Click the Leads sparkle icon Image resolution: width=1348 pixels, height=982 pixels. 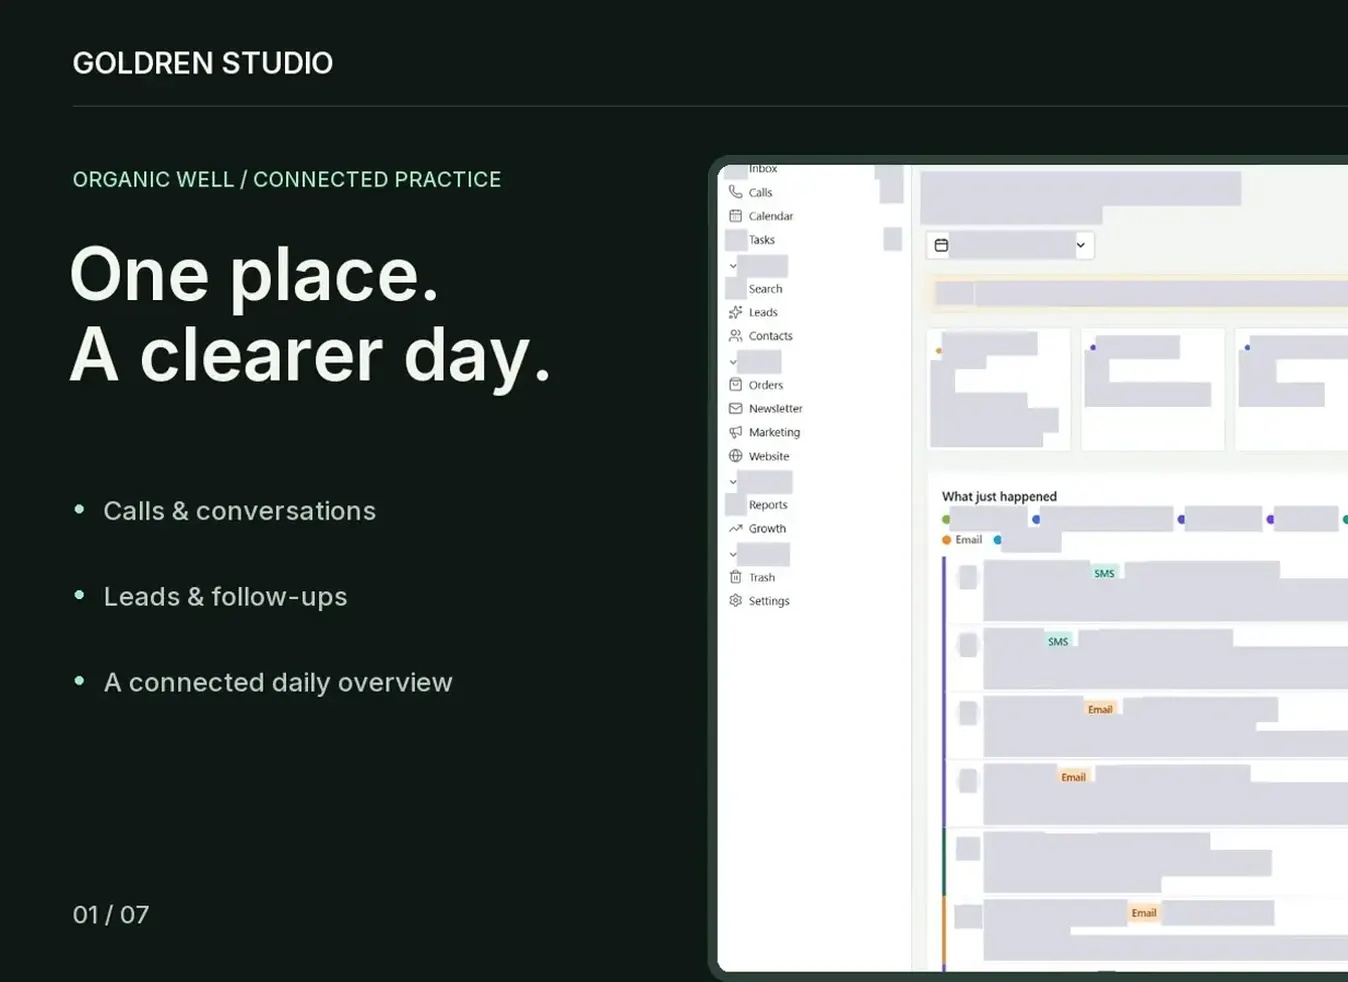(x=735, y=312)
